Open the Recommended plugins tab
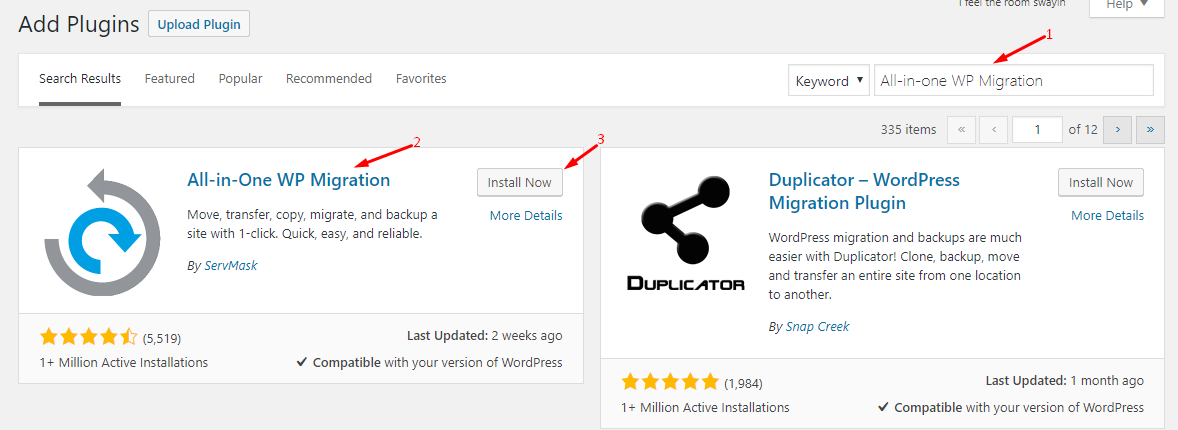Viewport: 1178px width, 430px height. pos(329,78)
